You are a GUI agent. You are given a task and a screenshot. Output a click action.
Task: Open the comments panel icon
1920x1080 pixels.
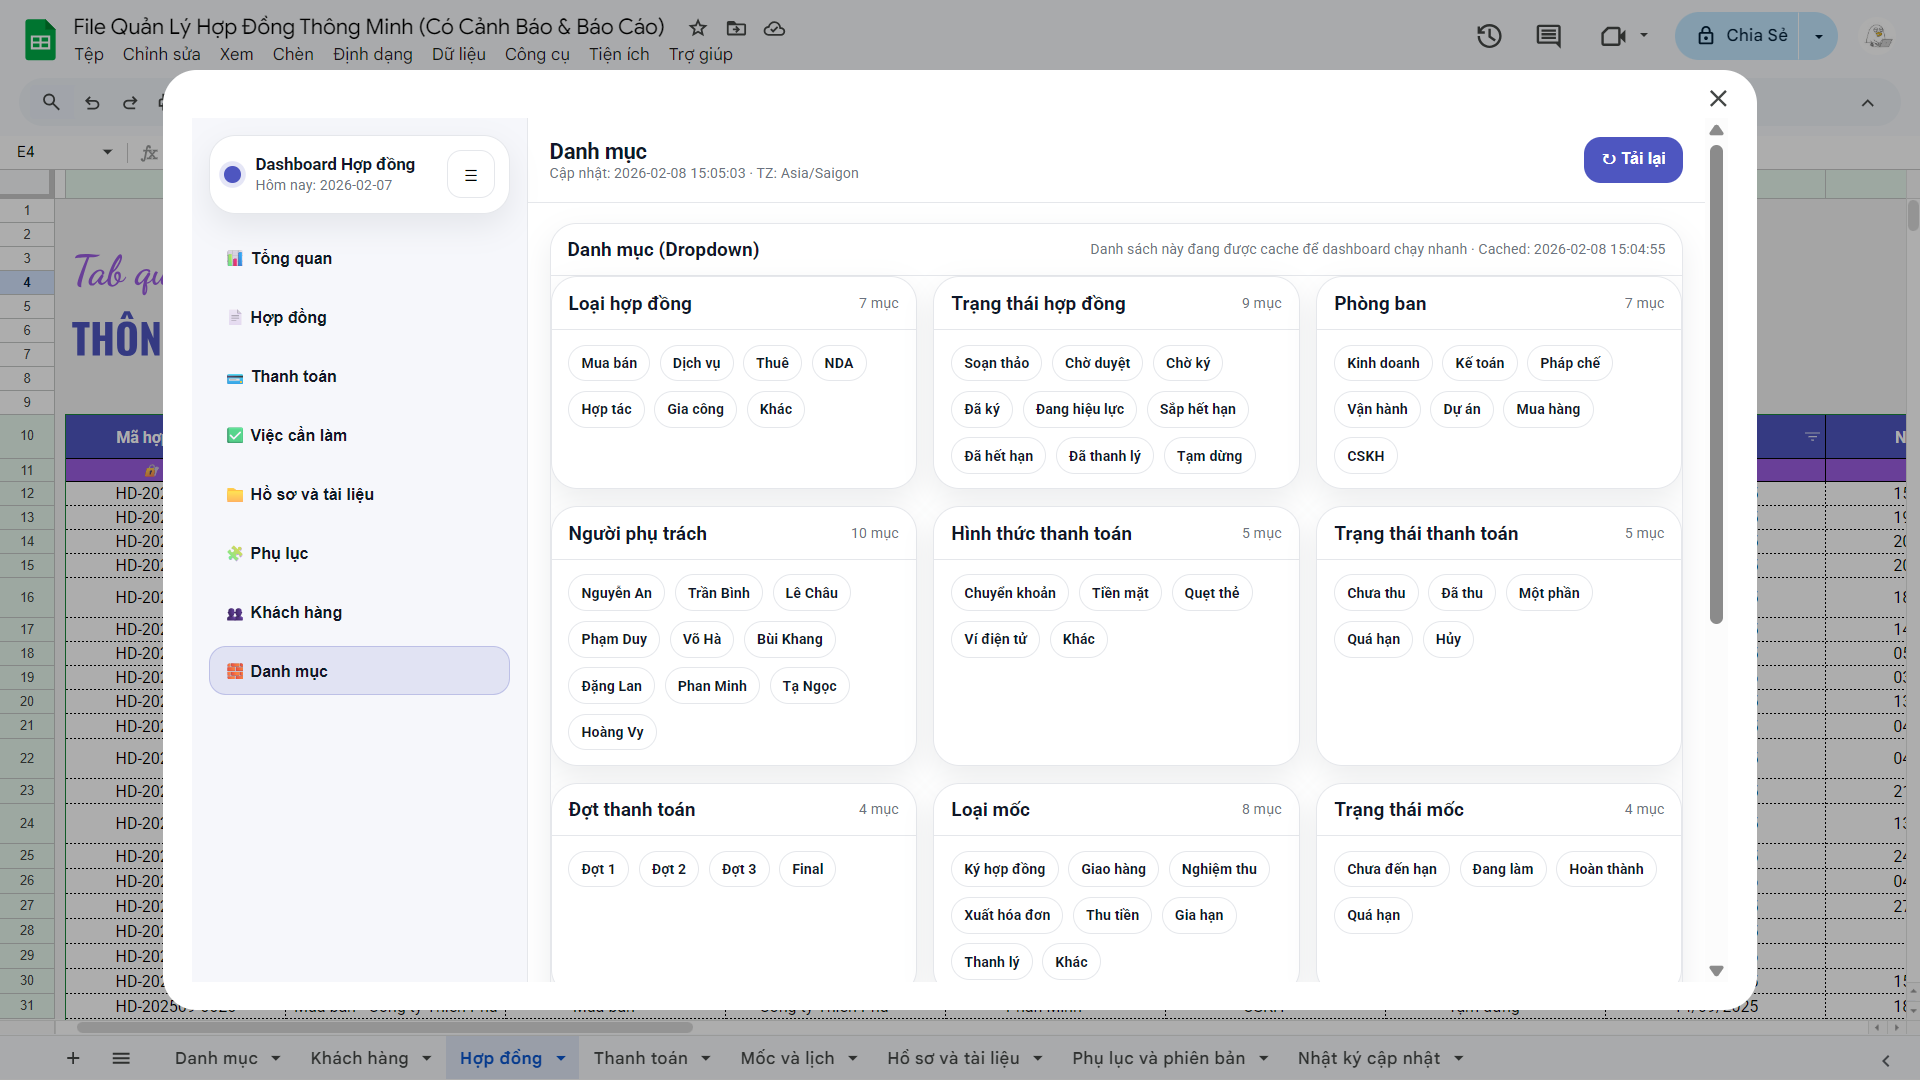(x=1548, y=37)
